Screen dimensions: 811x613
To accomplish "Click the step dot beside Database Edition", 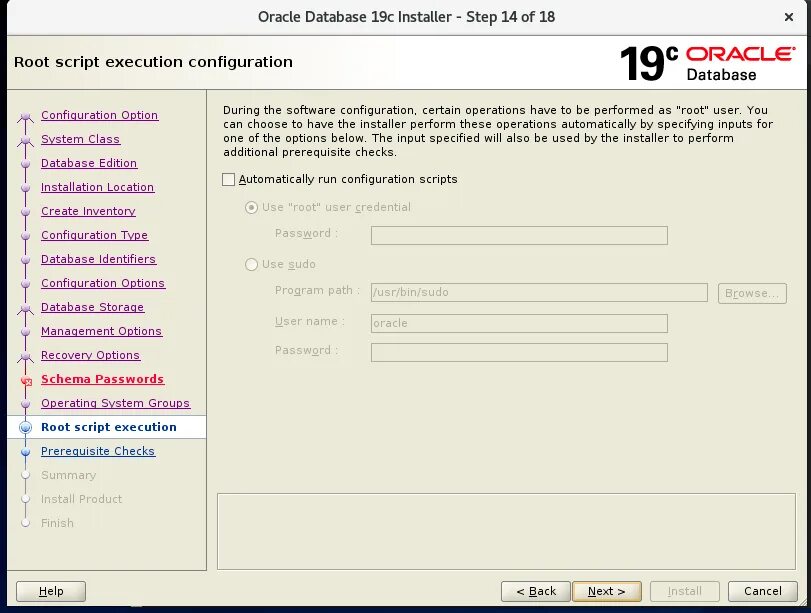I will point(25,164).
